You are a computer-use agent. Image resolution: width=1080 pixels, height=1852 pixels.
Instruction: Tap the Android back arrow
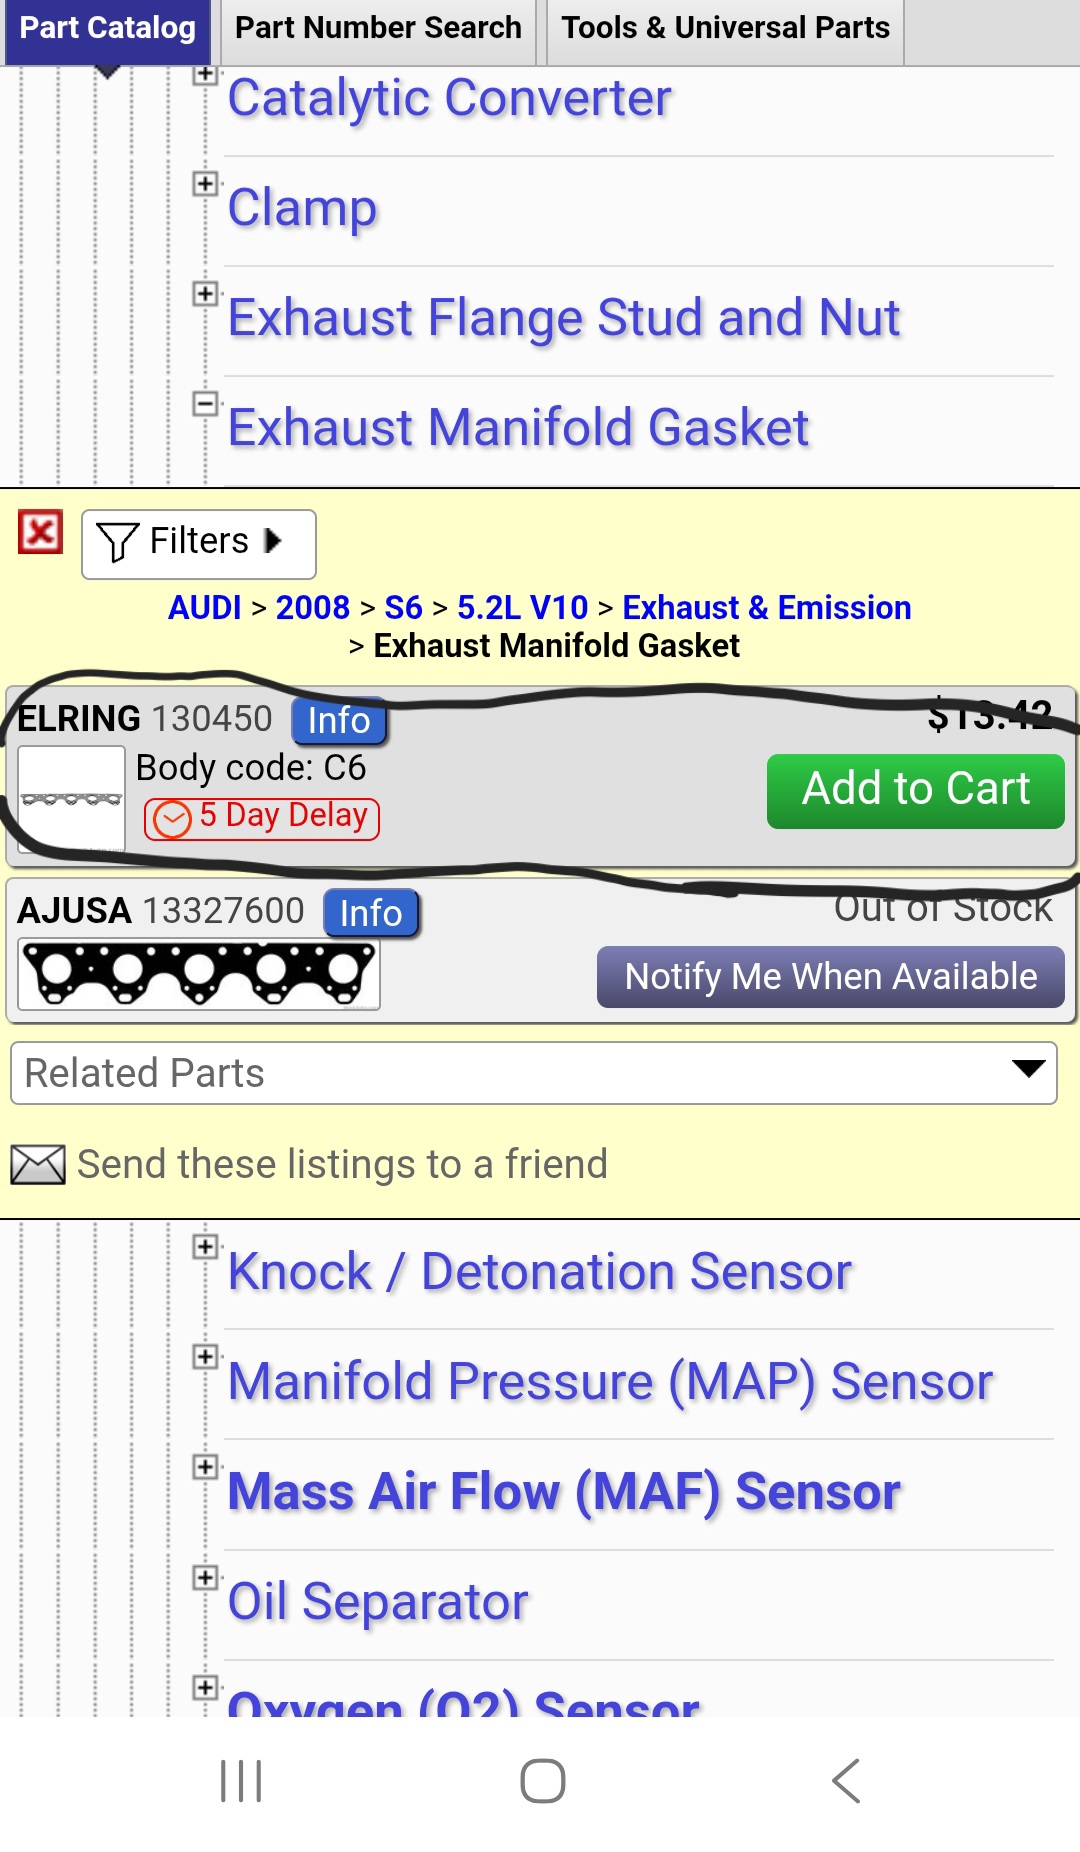coord(846,1781)
